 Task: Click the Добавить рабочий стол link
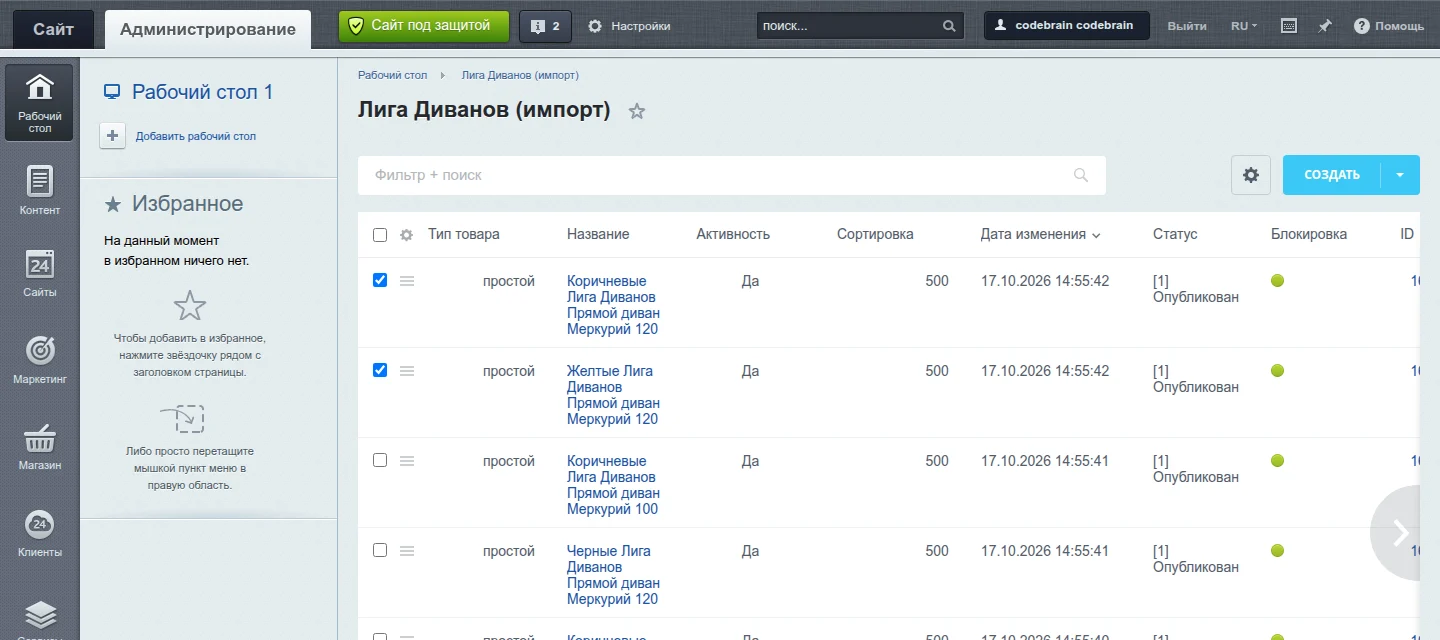point(196,136)
